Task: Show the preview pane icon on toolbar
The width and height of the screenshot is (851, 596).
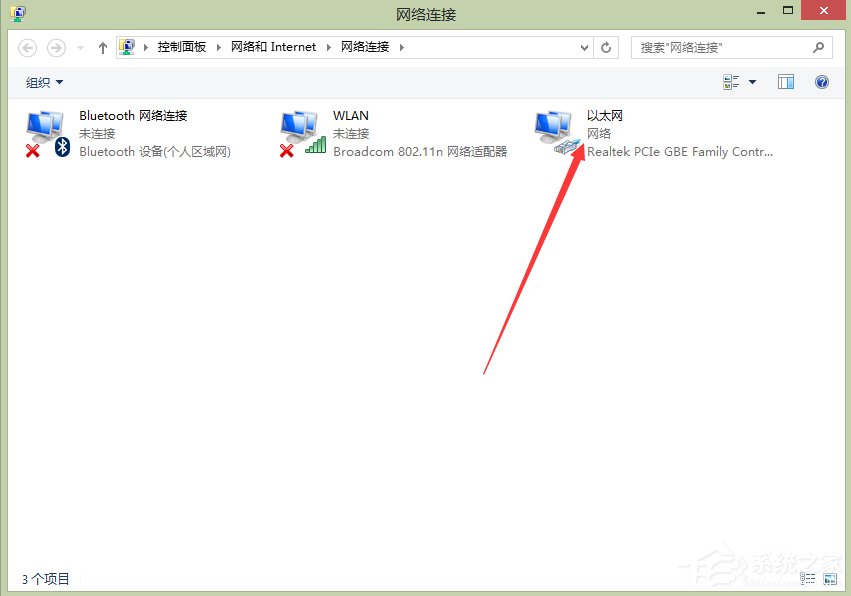Action: tap(785, 81)
